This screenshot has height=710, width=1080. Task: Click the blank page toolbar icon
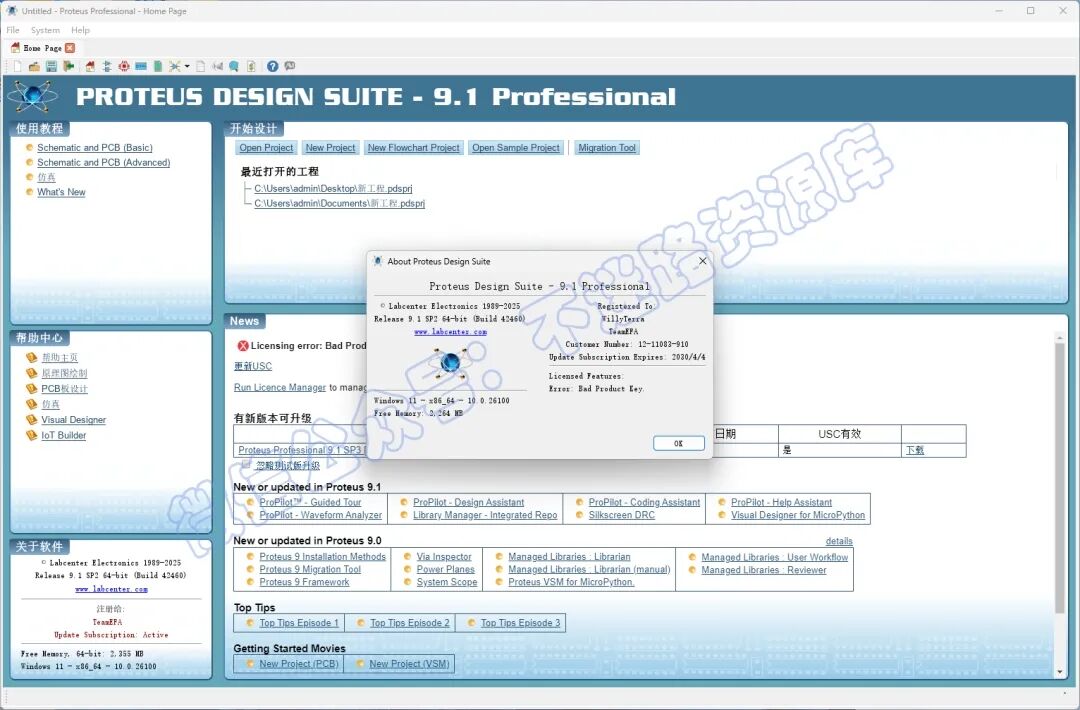pos(200,66)
